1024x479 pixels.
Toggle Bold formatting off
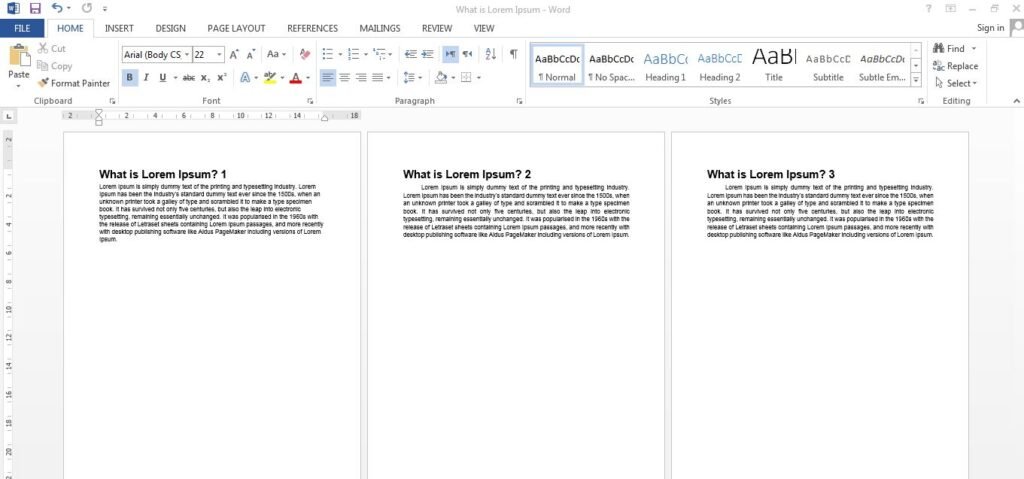pyautogui.click(x=130, y=77)
